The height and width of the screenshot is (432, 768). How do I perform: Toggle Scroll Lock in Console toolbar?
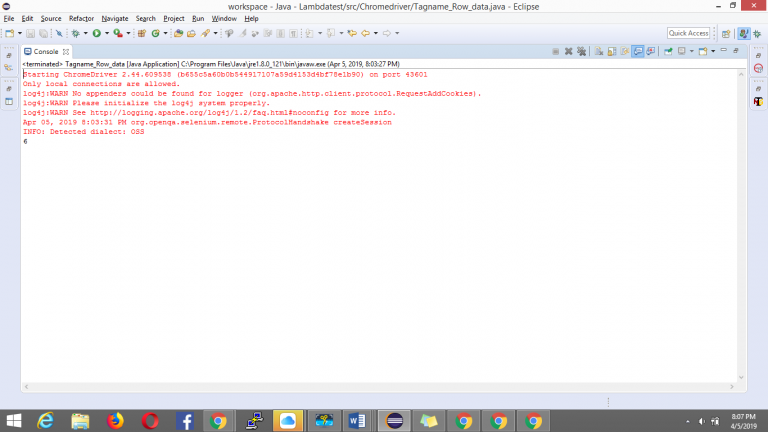pyautogui.click(x=611, y=51)
